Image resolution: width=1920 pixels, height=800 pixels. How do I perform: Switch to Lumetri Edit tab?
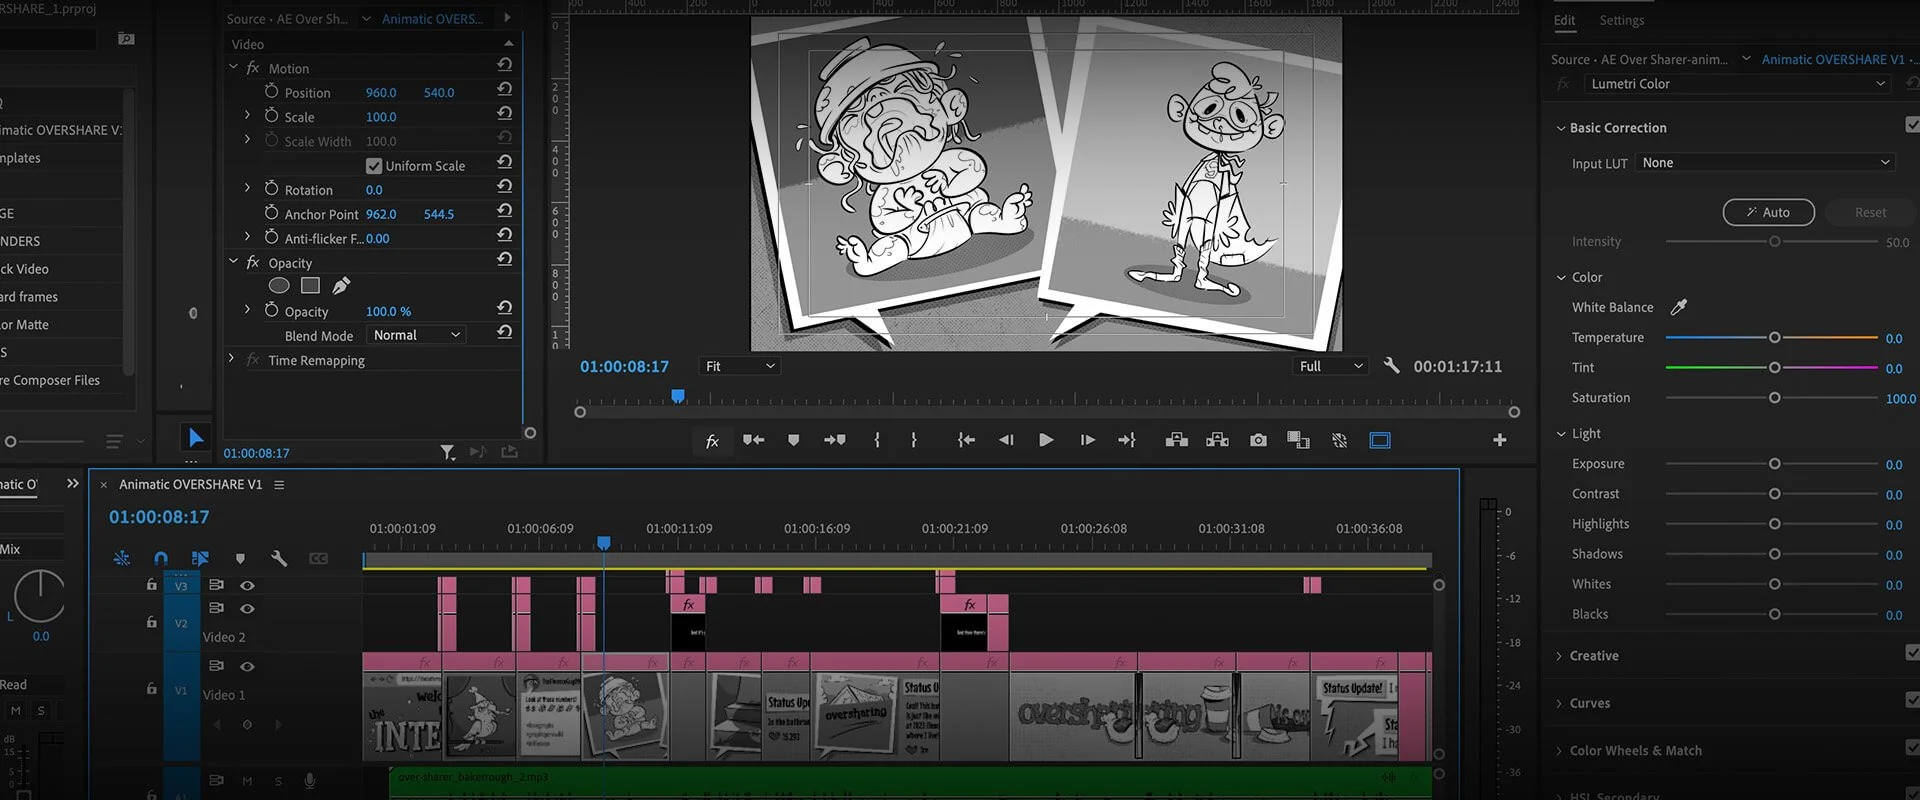[x=1564, y=20]
